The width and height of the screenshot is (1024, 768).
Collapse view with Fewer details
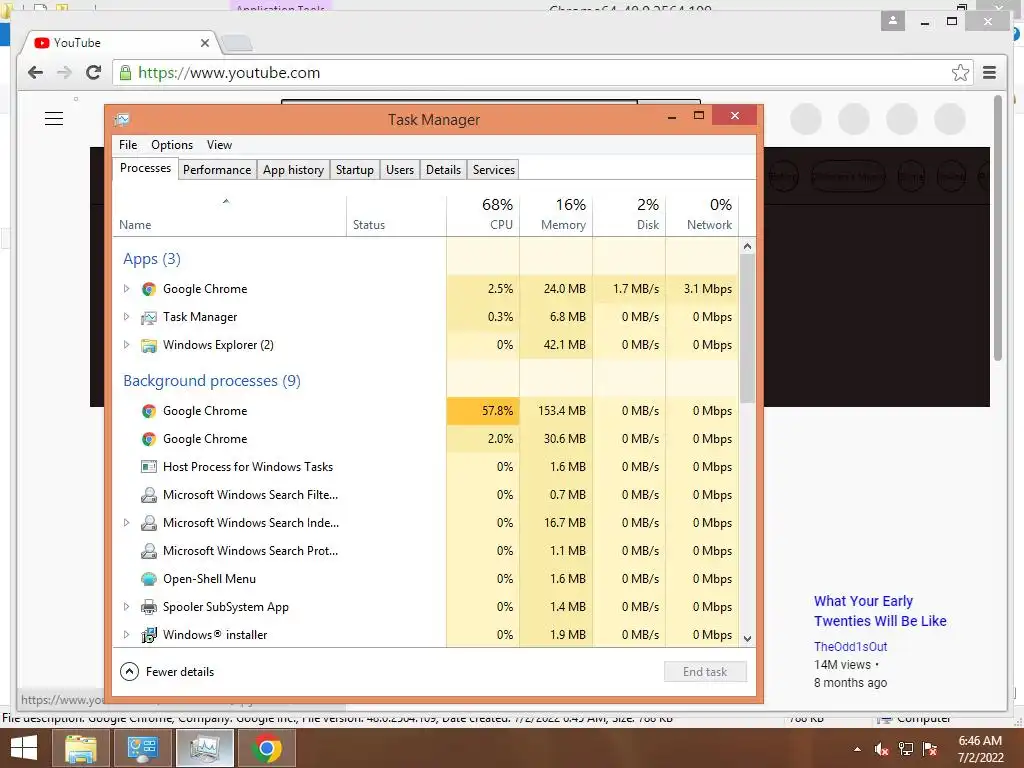(x=167, y=671)
